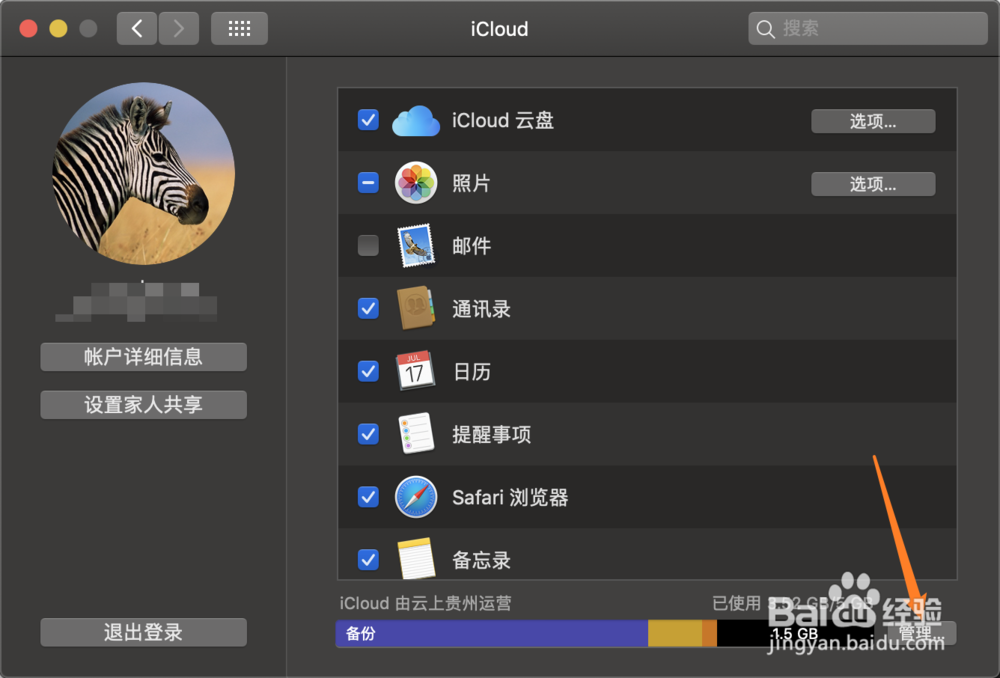Open 选项 for 照片
This screenshot has width=1000, height=678.
(x=873, y=183)
